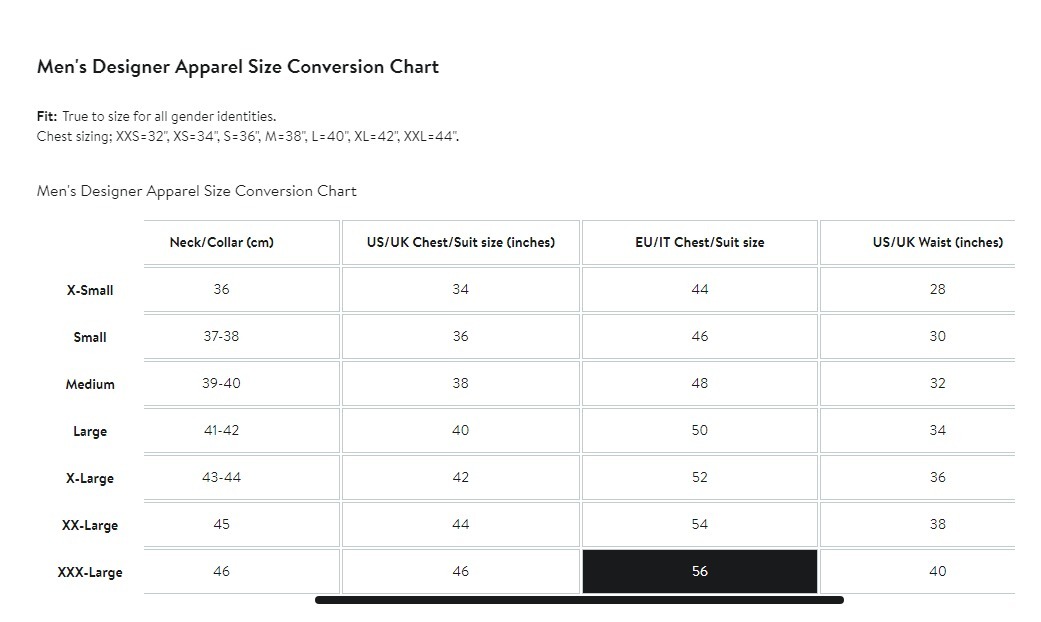Screen dimensions: 1041x622
Task: Select the Small row label
Action: pyautogui.click(x=90, y=337)
